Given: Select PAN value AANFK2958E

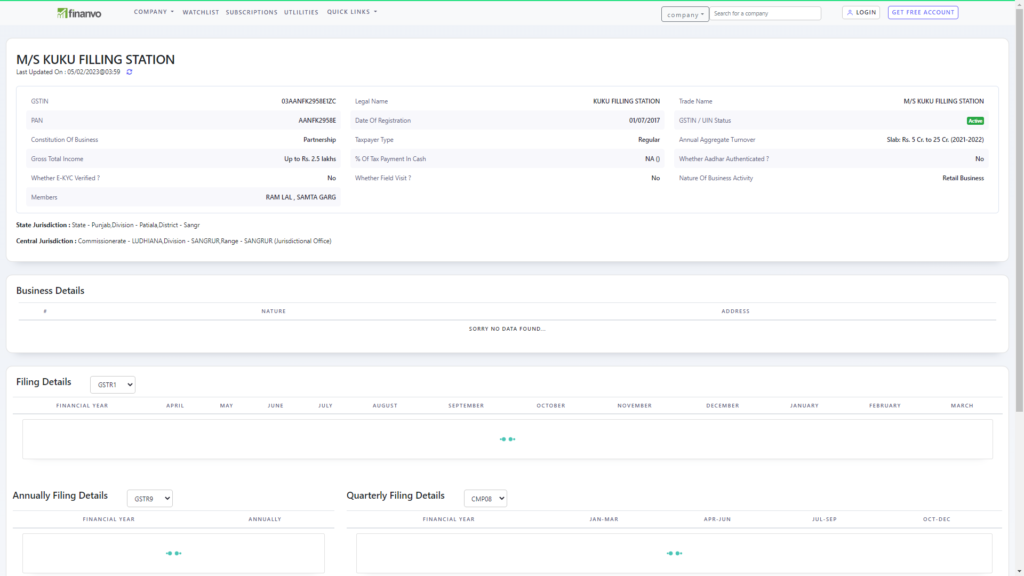Looking at the screenshot, I should pos(317,121).
